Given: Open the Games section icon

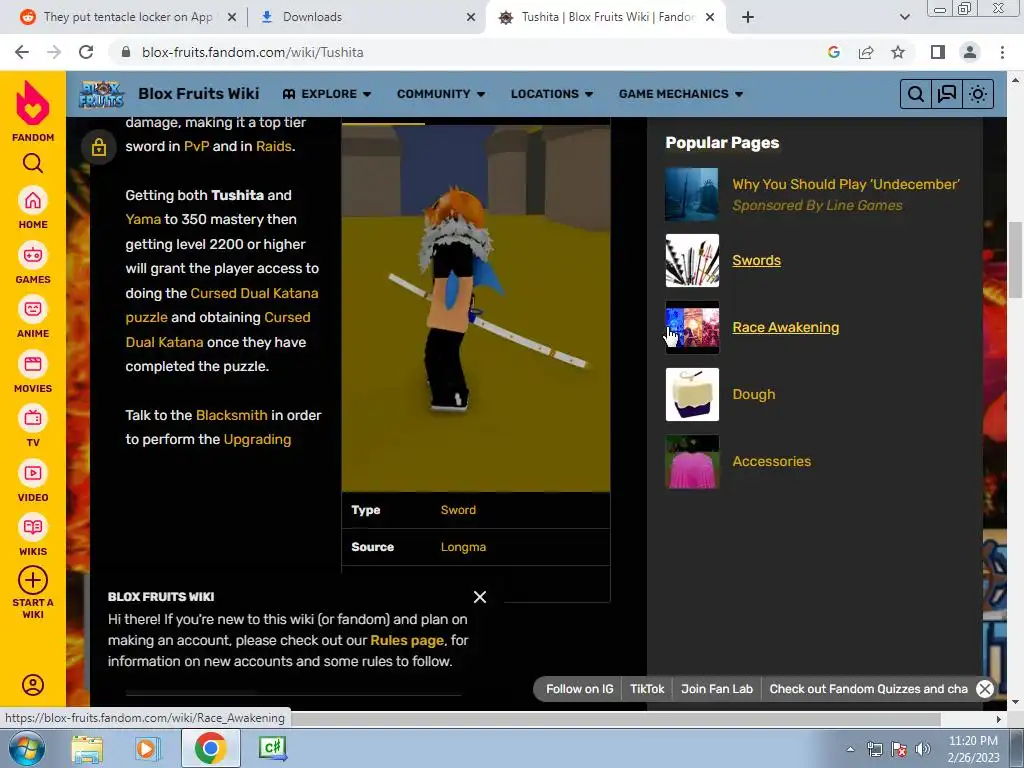Looking at the screenshot, I should (x=33, y=255).
